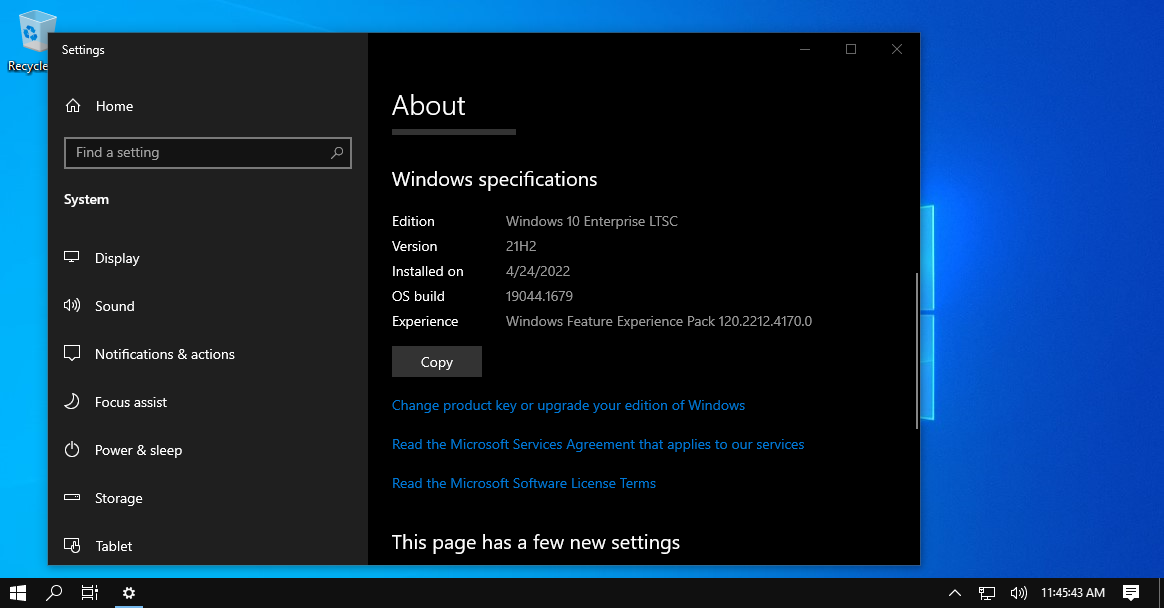Click the System category heading
Screen dimensions: 1164x608
(86, 200)
